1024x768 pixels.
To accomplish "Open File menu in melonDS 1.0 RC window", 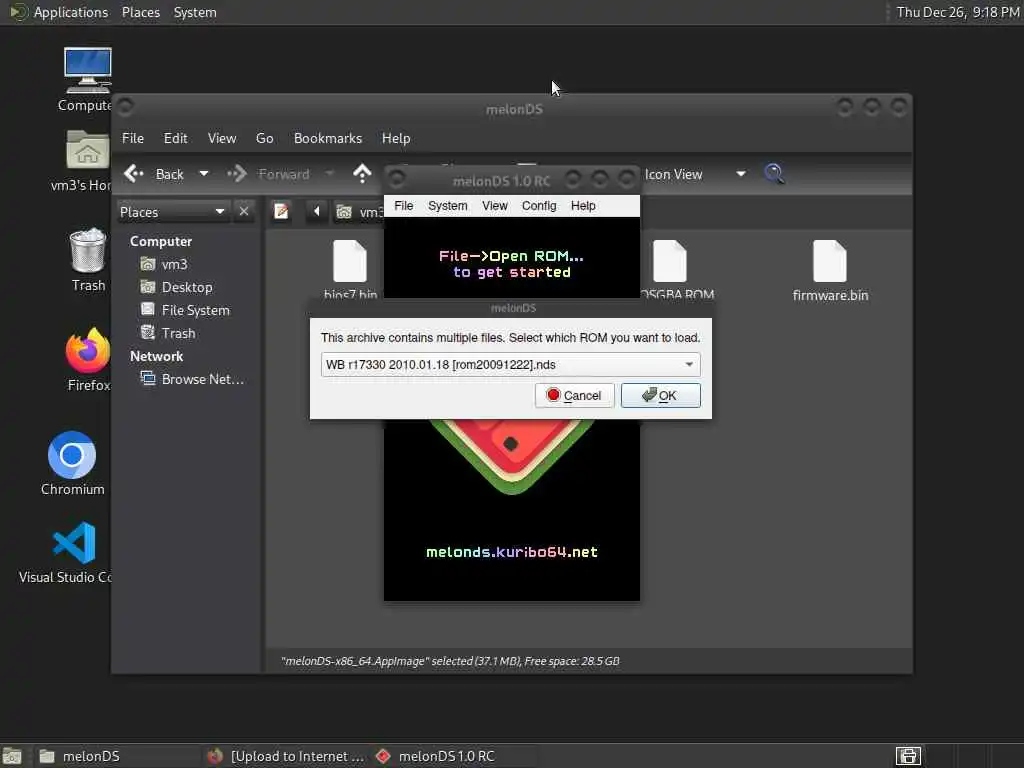I will [404, 206].
